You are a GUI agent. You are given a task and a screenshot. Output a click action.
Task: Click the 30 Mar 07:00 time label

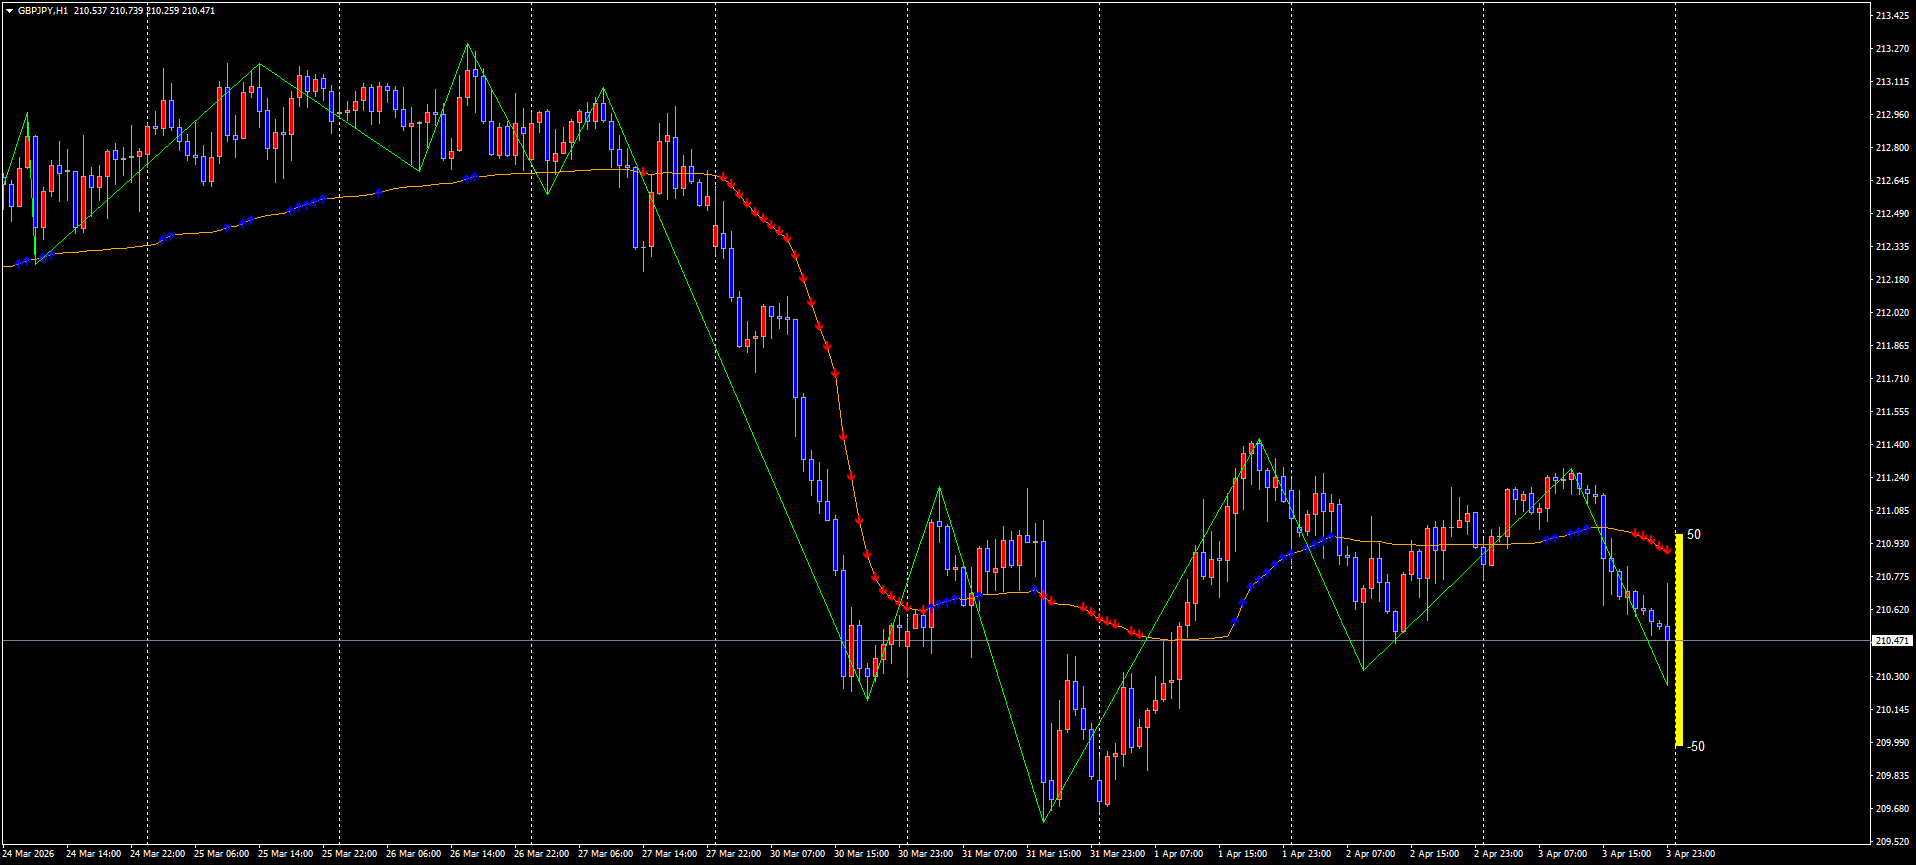(x=797, y=854)
